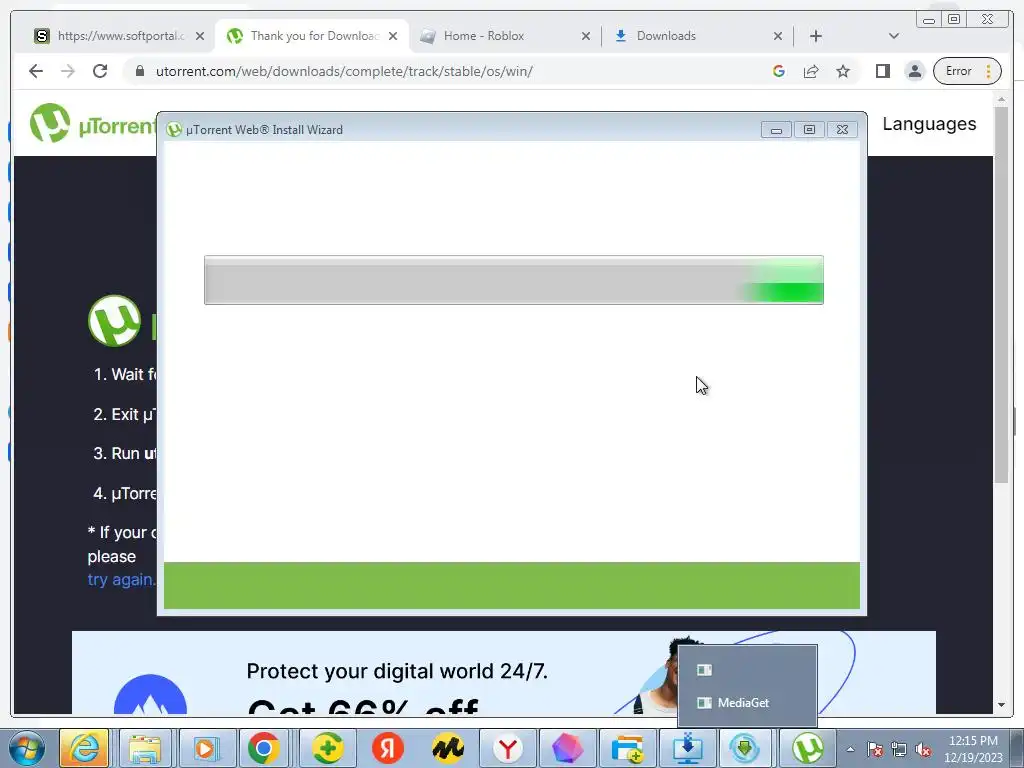Open the Windows Start menu
This screenshot has height=768, width=1024.
click(x=25, y=748)
